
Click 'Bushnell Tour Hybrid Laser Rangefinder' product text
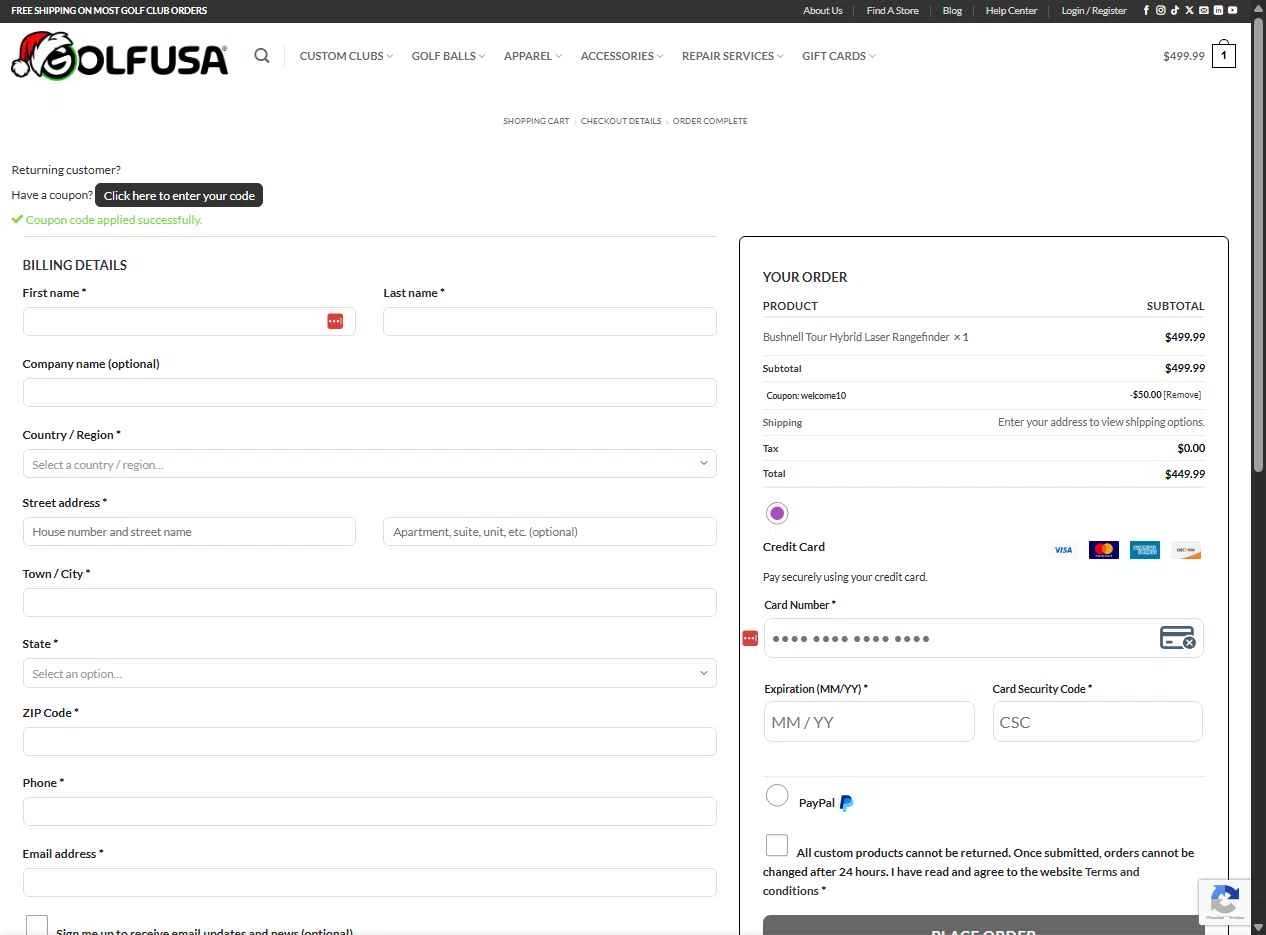pyautogui.click(x=856, y=337)
